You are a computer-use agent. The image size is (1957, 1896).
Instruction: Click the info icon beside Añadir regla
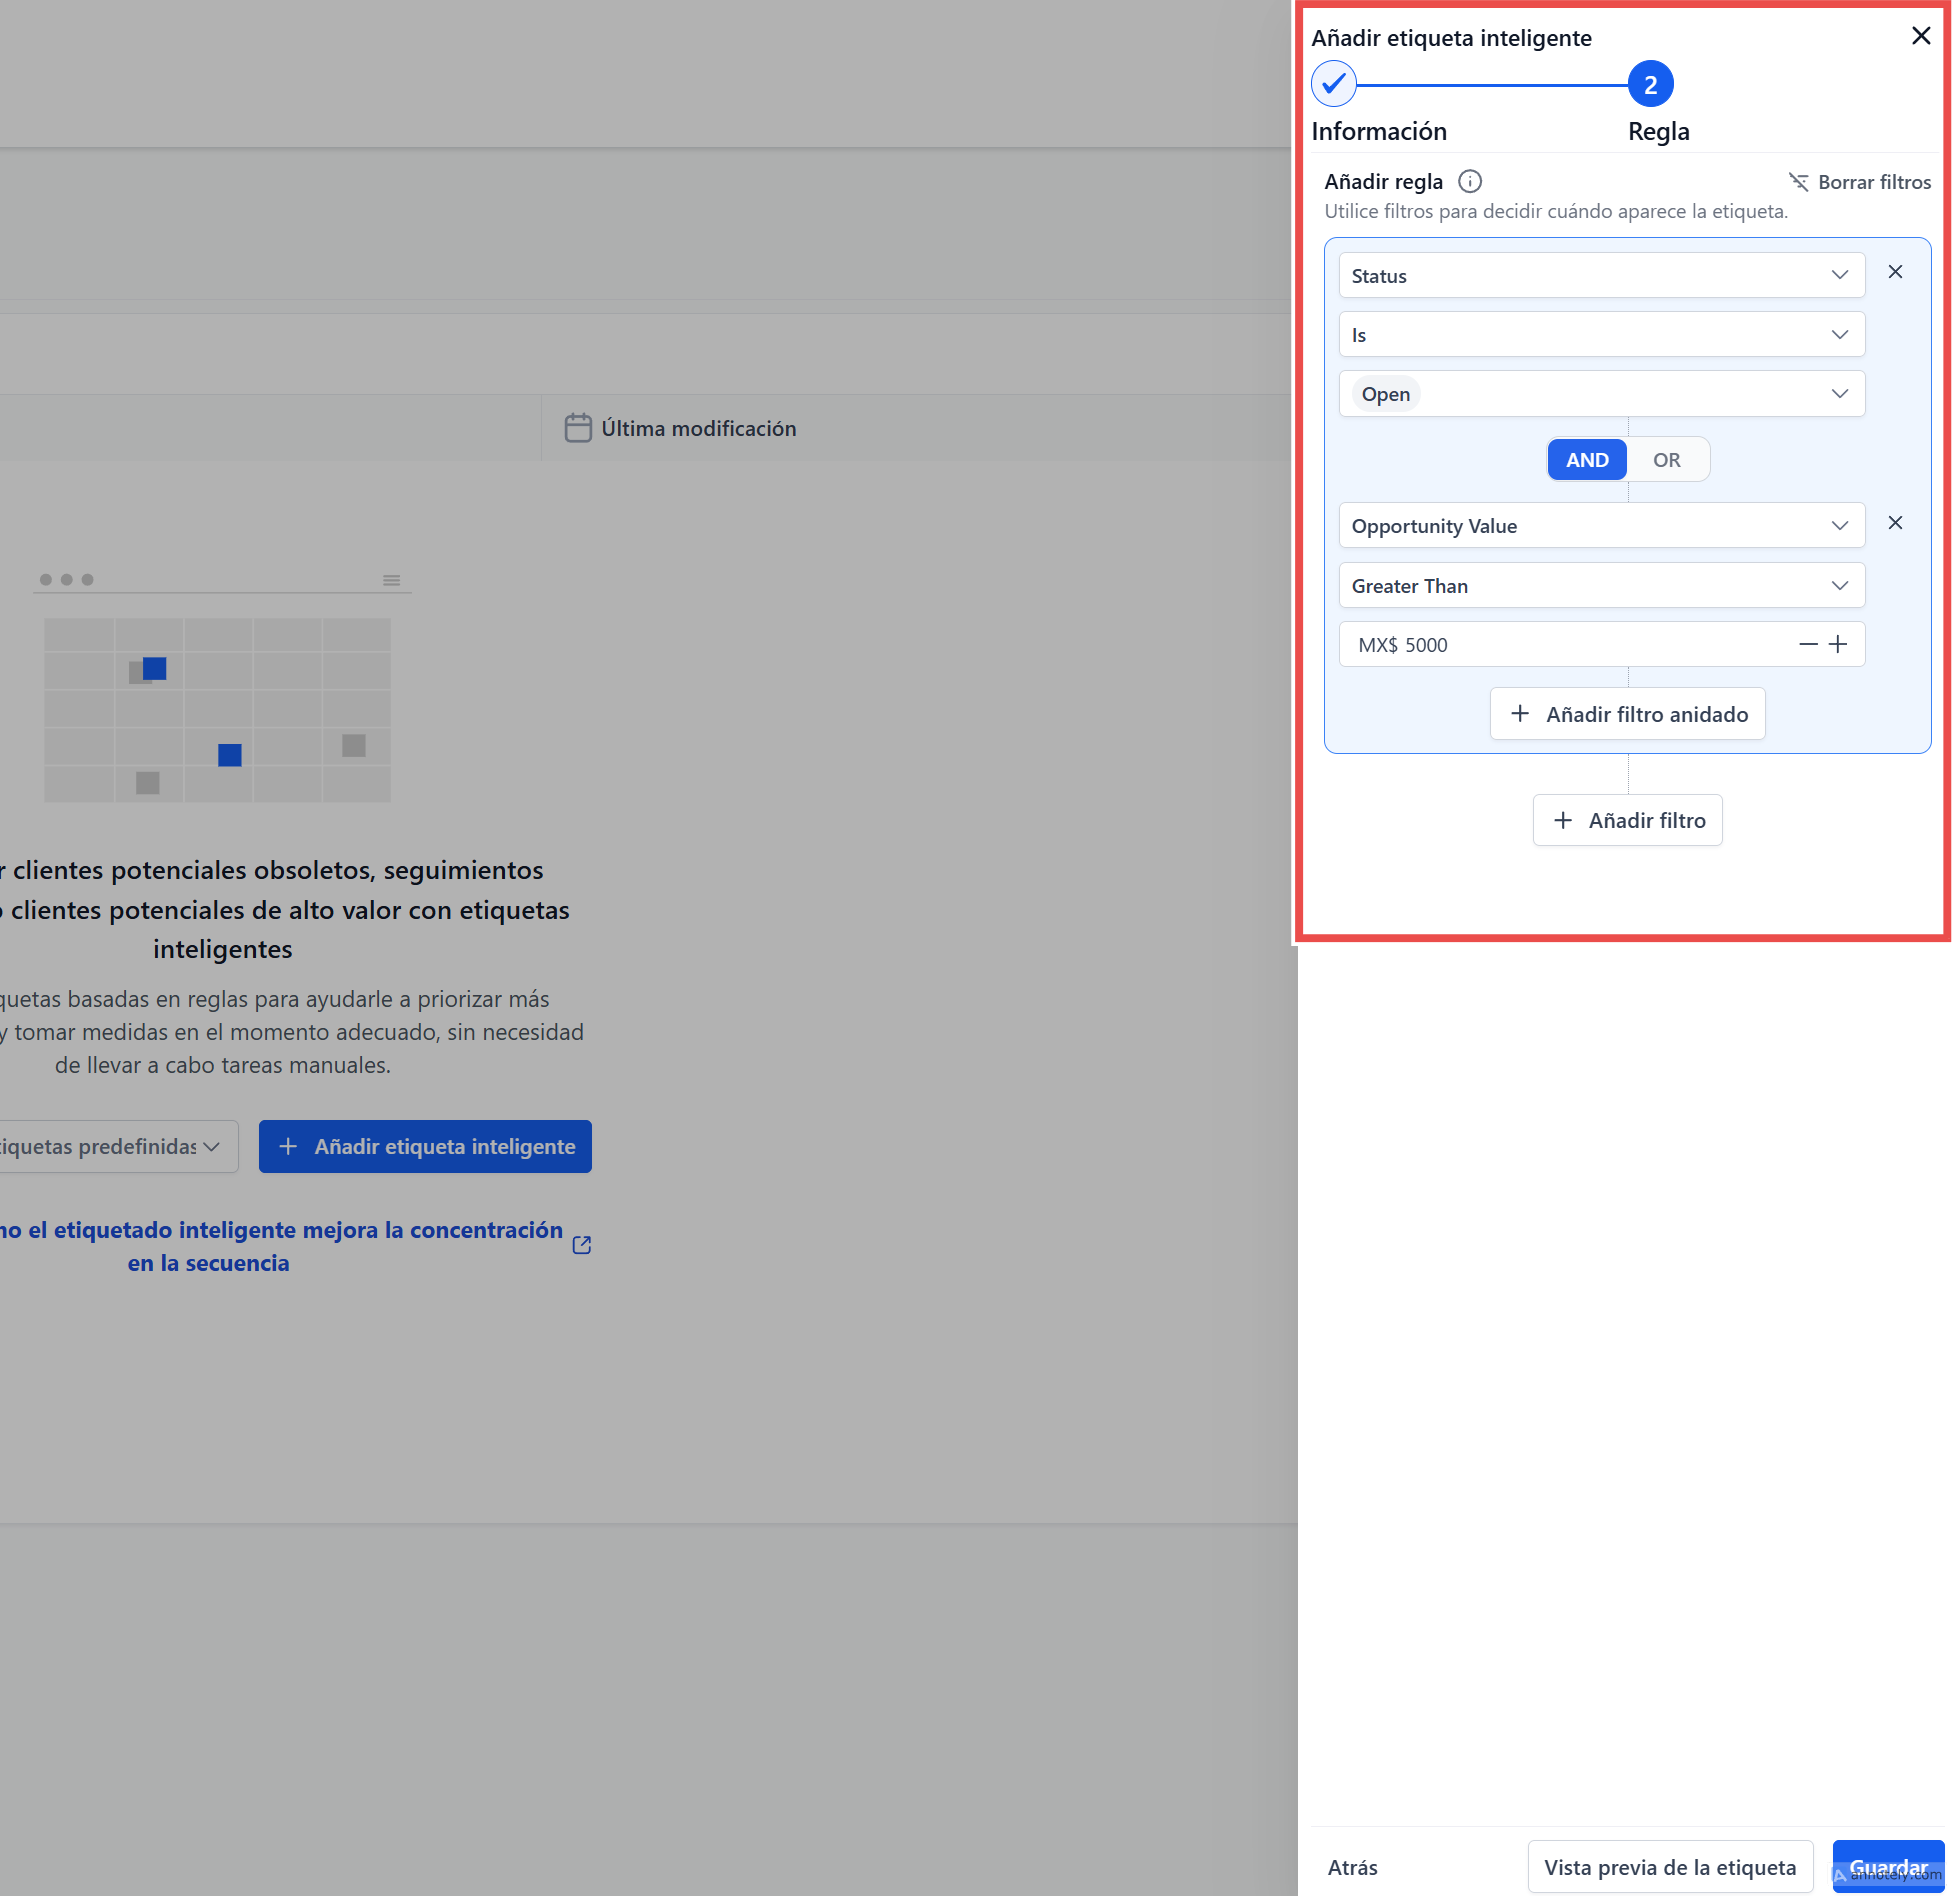tap(1469, 181)
